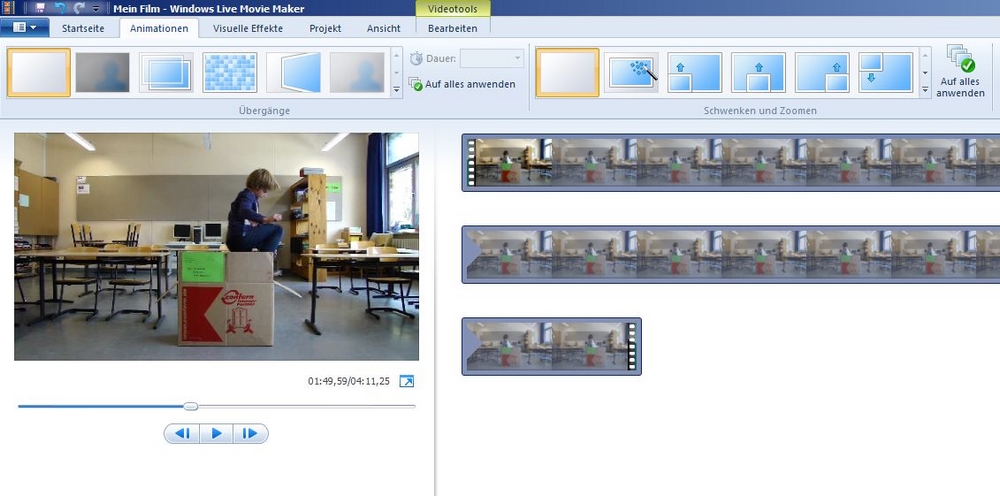Screen dimensions: 1000x496
Task: Step to the previous frame
Action: click(x=182, y=433)
